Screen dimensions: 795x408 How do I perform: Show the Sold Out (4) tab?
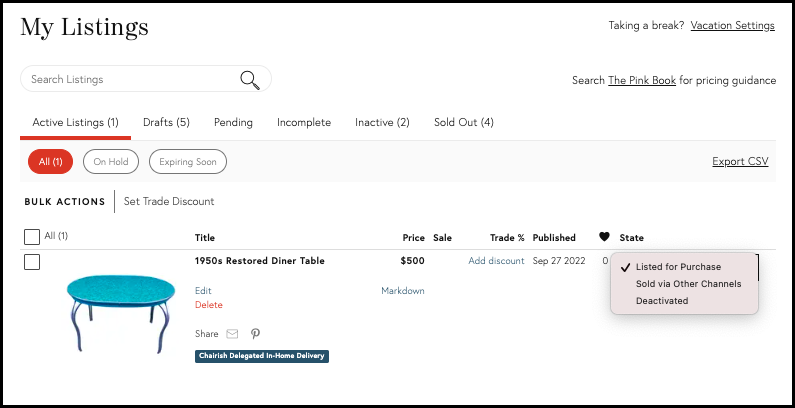[464, 122]
